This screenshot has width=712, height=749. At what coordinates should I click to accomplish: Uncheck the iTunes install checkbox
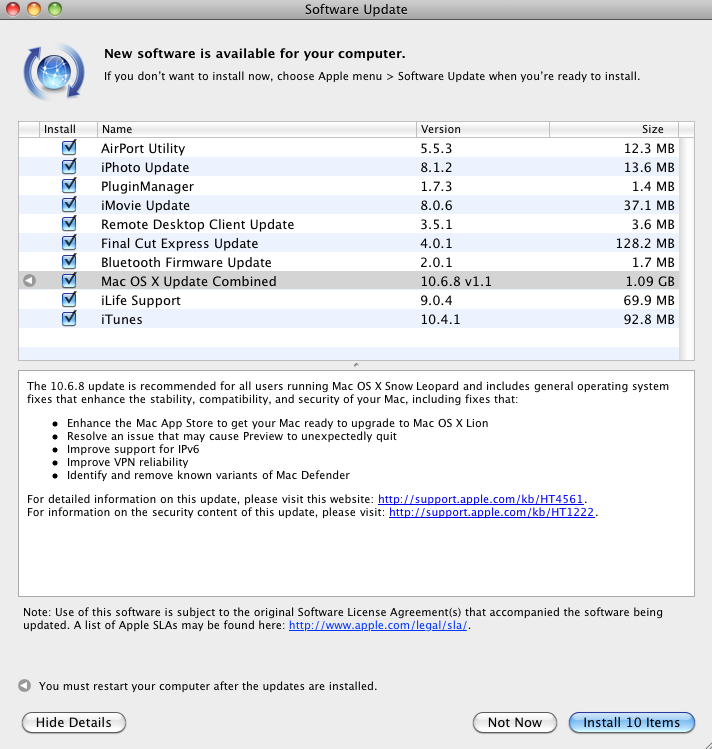(69, 319)
